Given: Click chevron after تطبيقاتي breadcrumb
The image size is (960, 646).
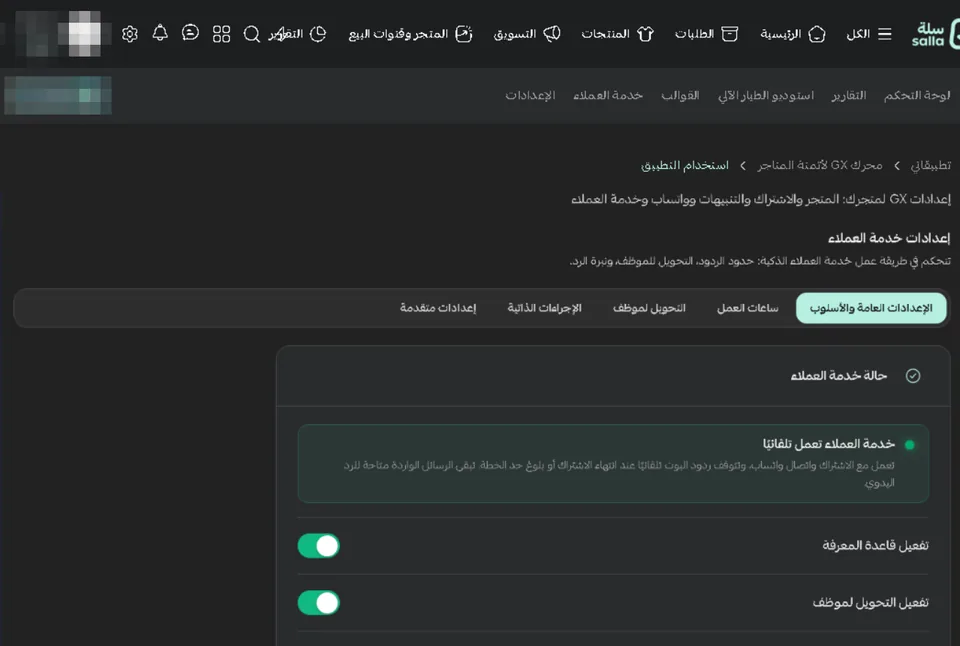Looking at the screenshot, I should (897, 165).
